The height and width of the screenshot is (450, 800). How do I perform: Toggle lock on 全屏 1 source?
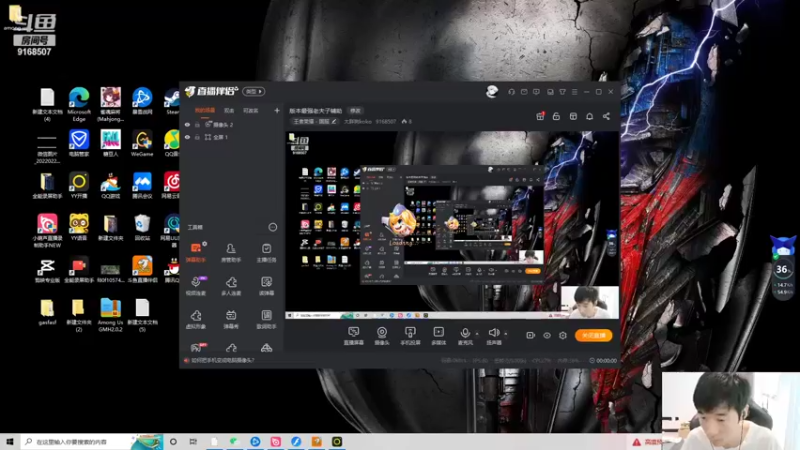click(197, 137)
